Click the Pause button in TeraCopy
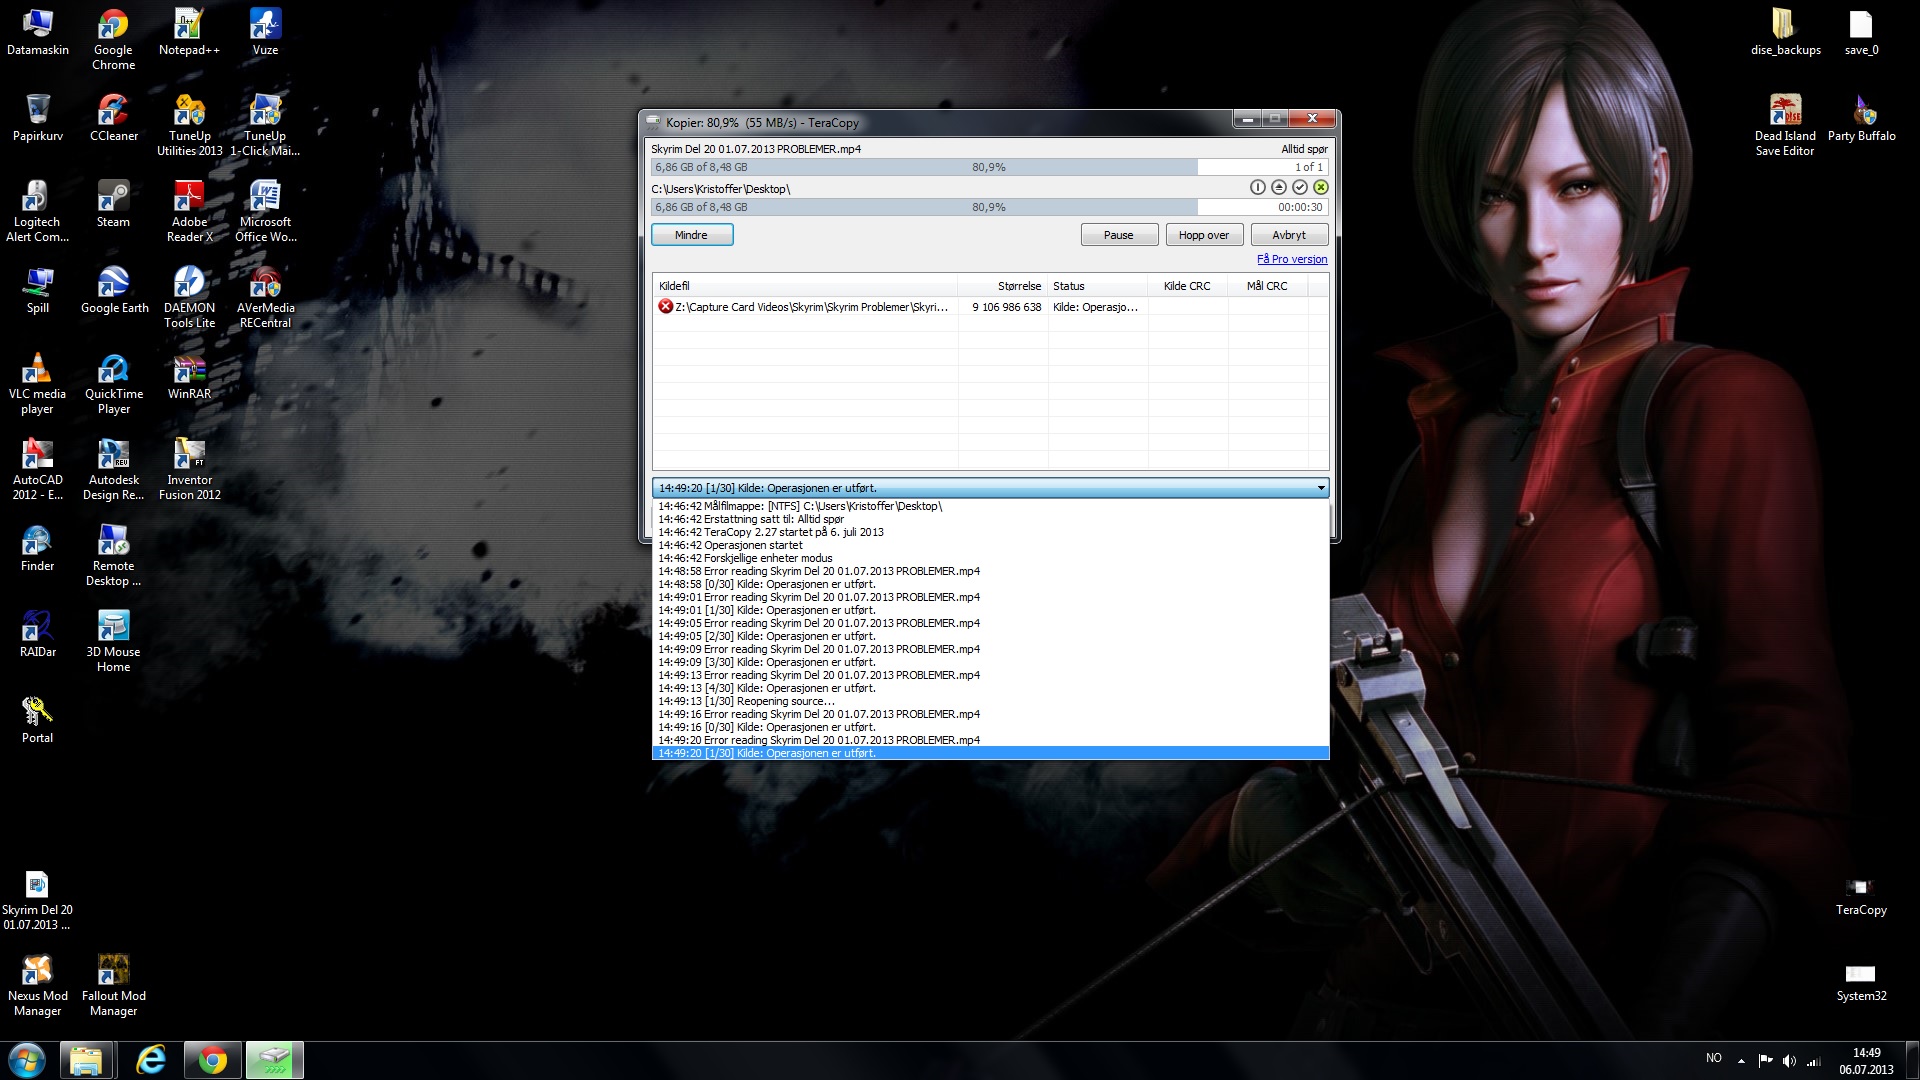 pyautogui.click(x=1118, y=235)
